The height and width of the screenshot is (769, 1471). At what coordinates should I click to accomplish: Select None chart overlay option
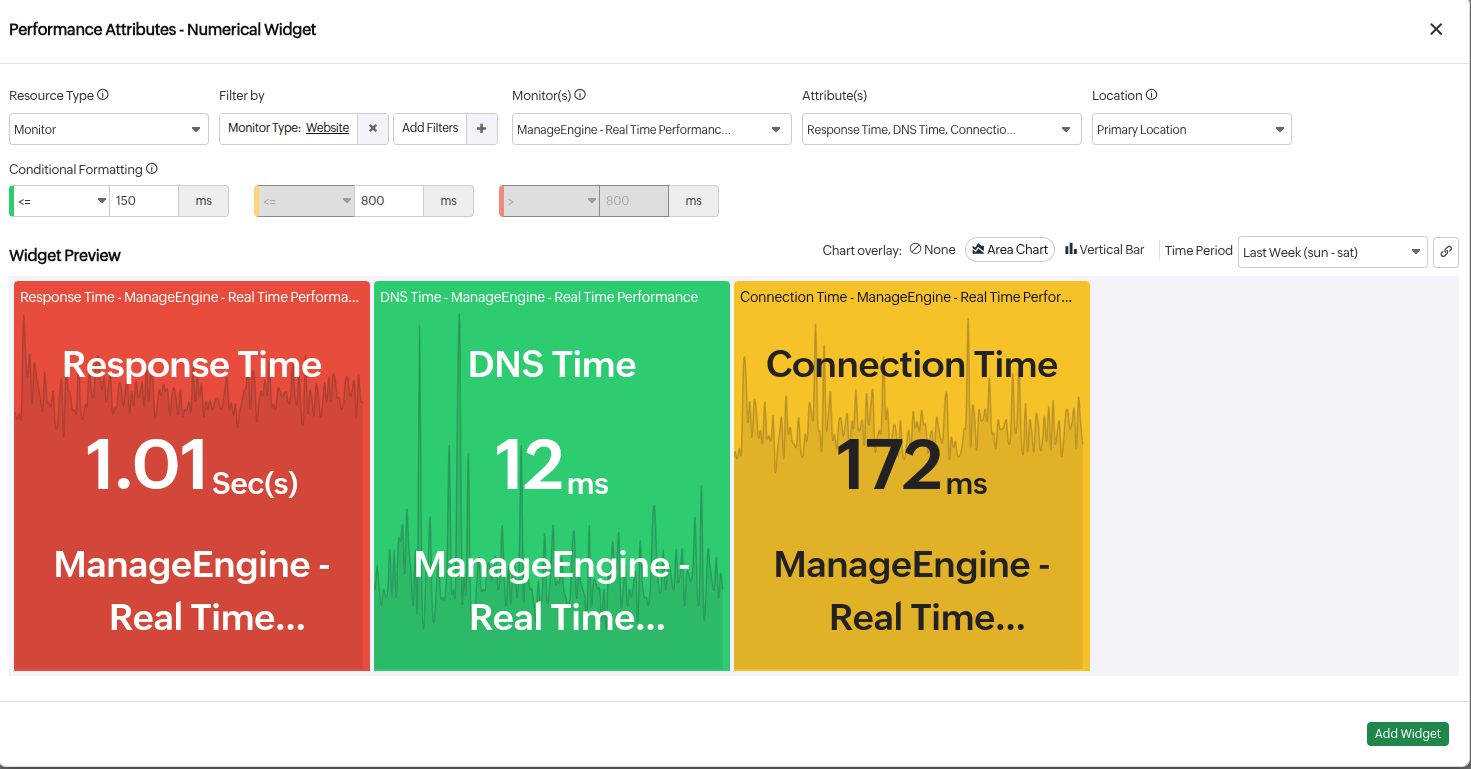click(x=932, y=250)
